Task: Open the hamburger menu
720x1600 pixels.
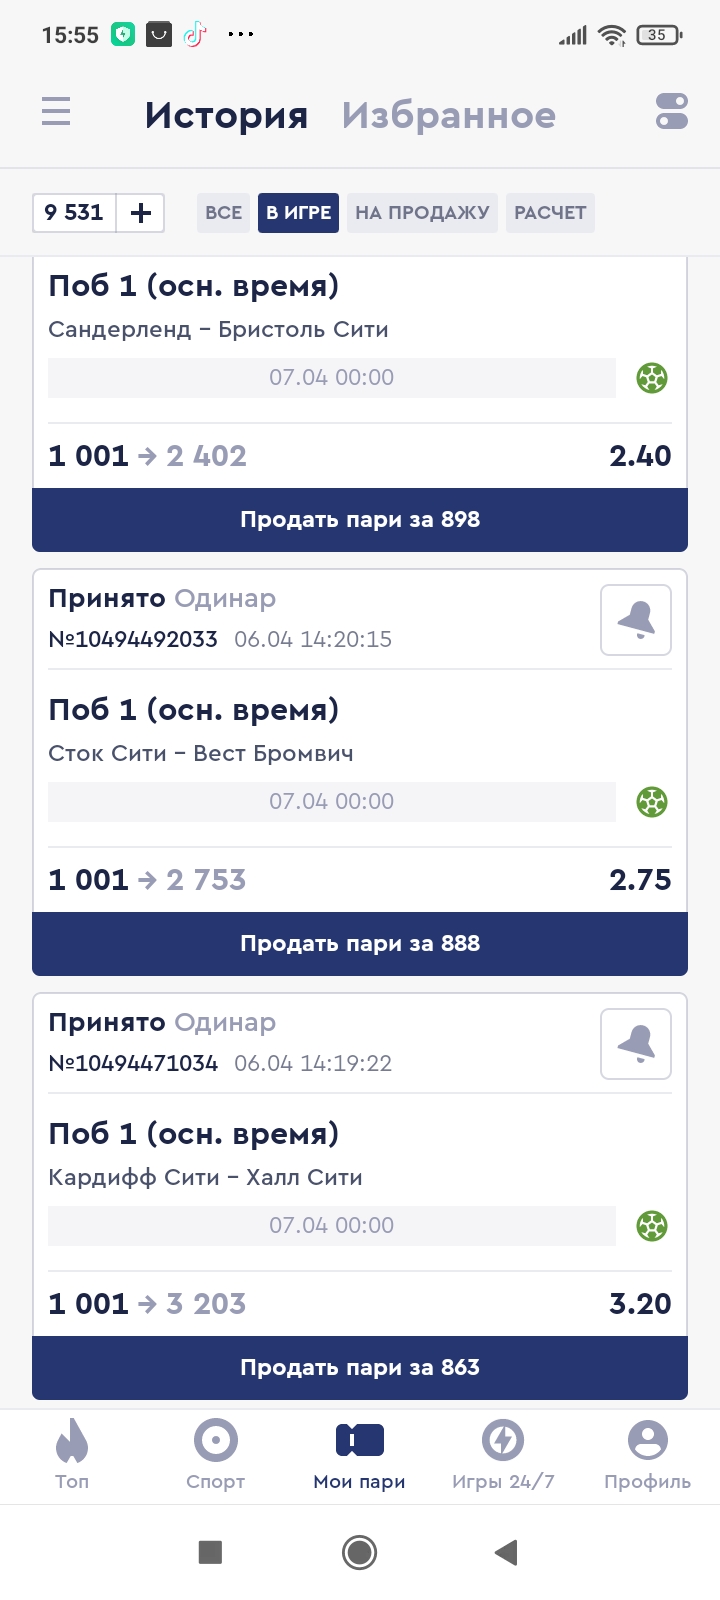Action: 56,111
